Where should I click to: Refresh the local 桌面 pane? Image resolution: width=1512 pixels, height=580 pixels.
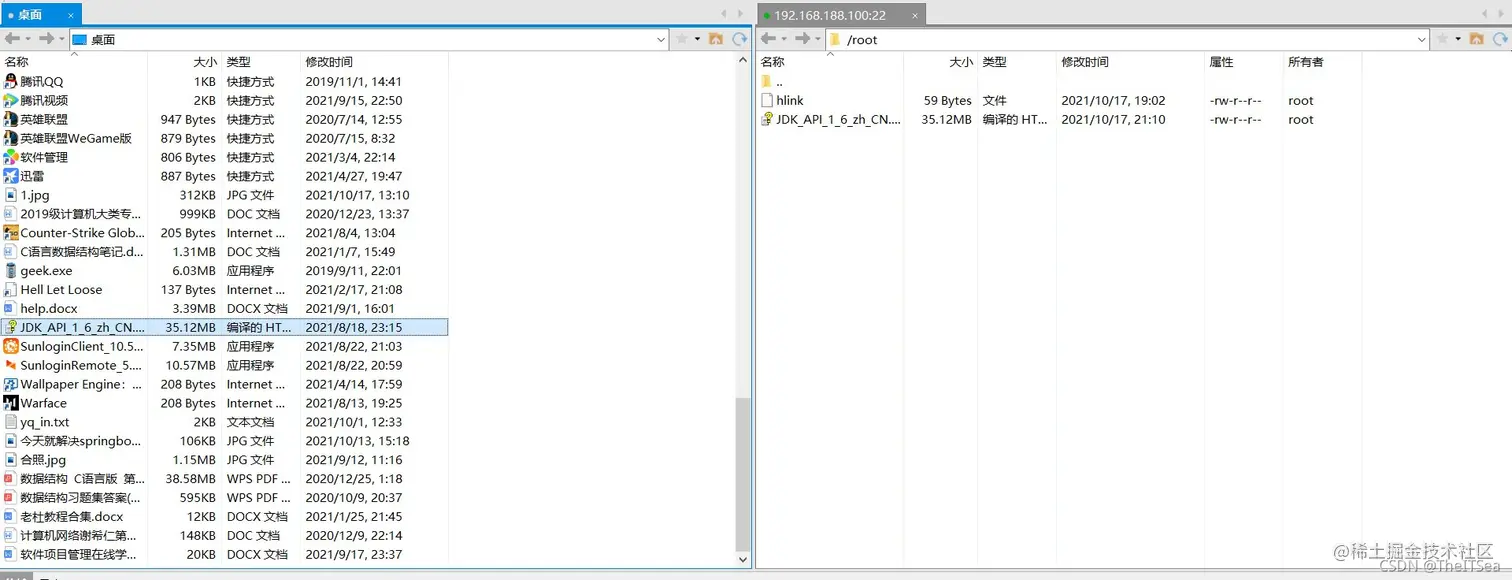pyautogui.click(x=740, y=39)
